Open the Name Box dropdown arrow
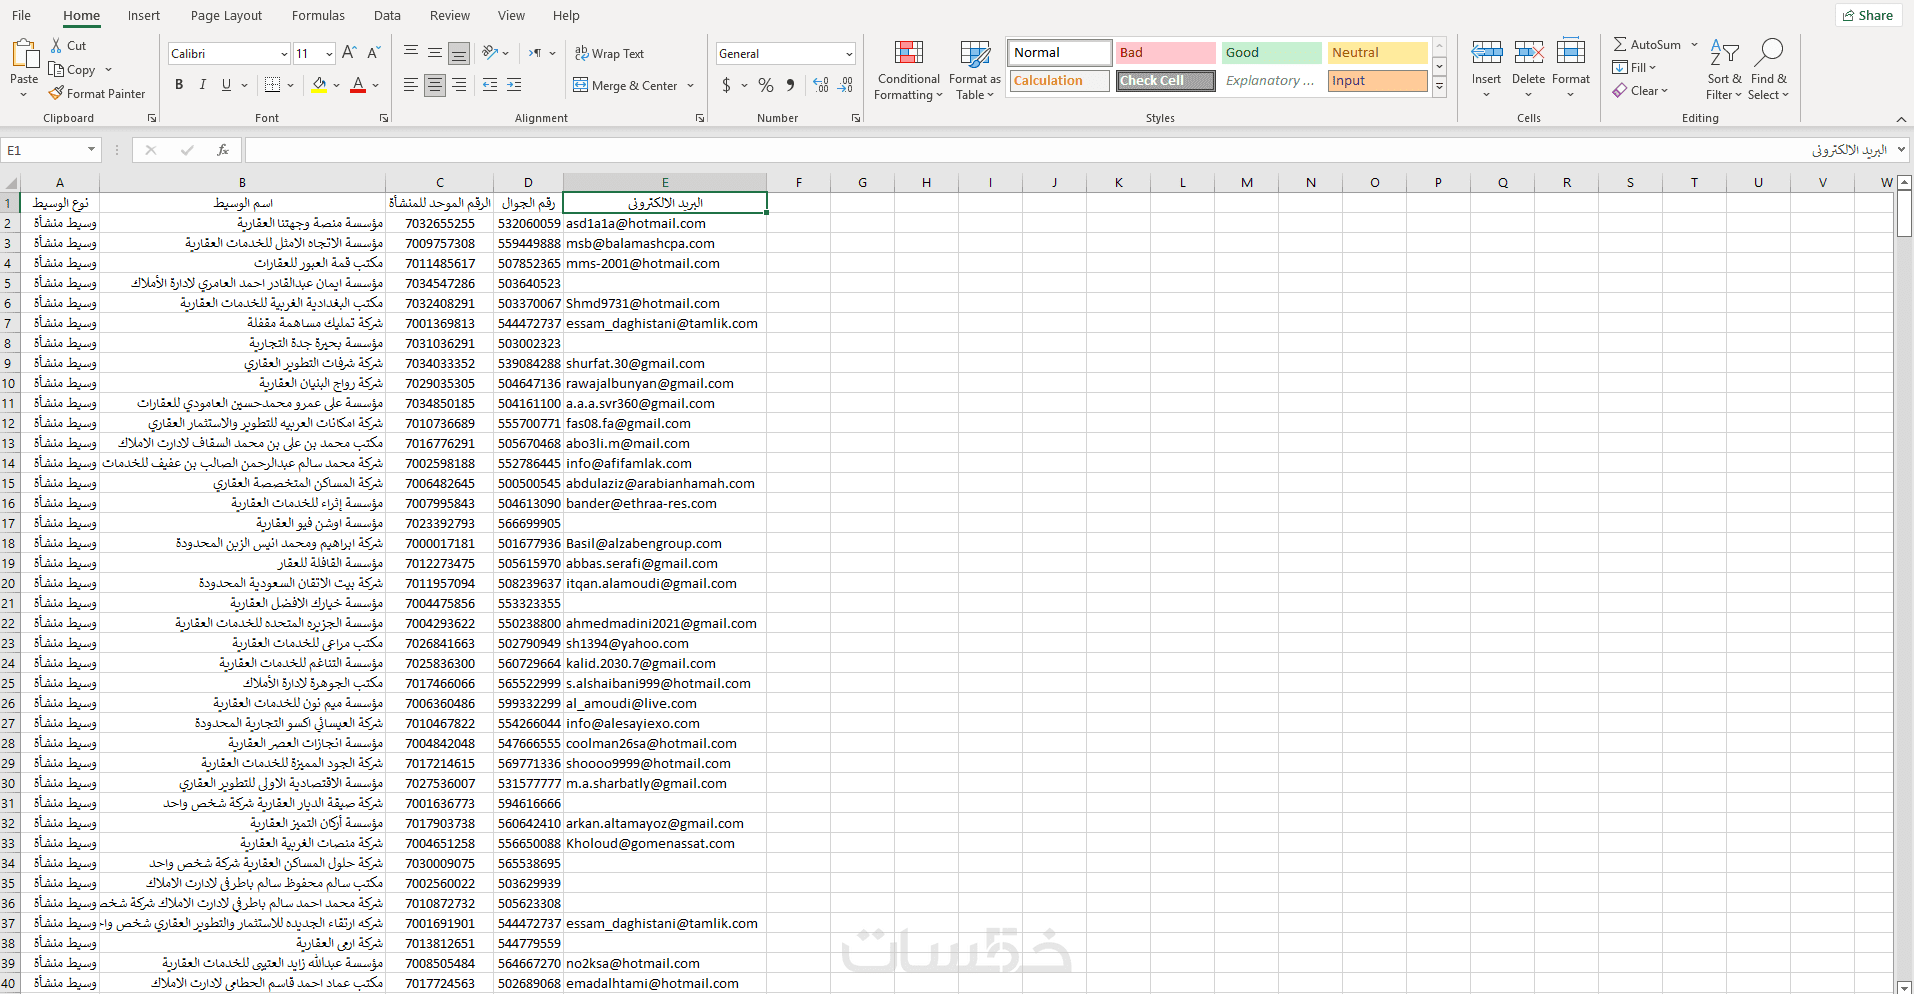Image resolution: width=1914 pixels, height=994 pixels. coord(91,150)
